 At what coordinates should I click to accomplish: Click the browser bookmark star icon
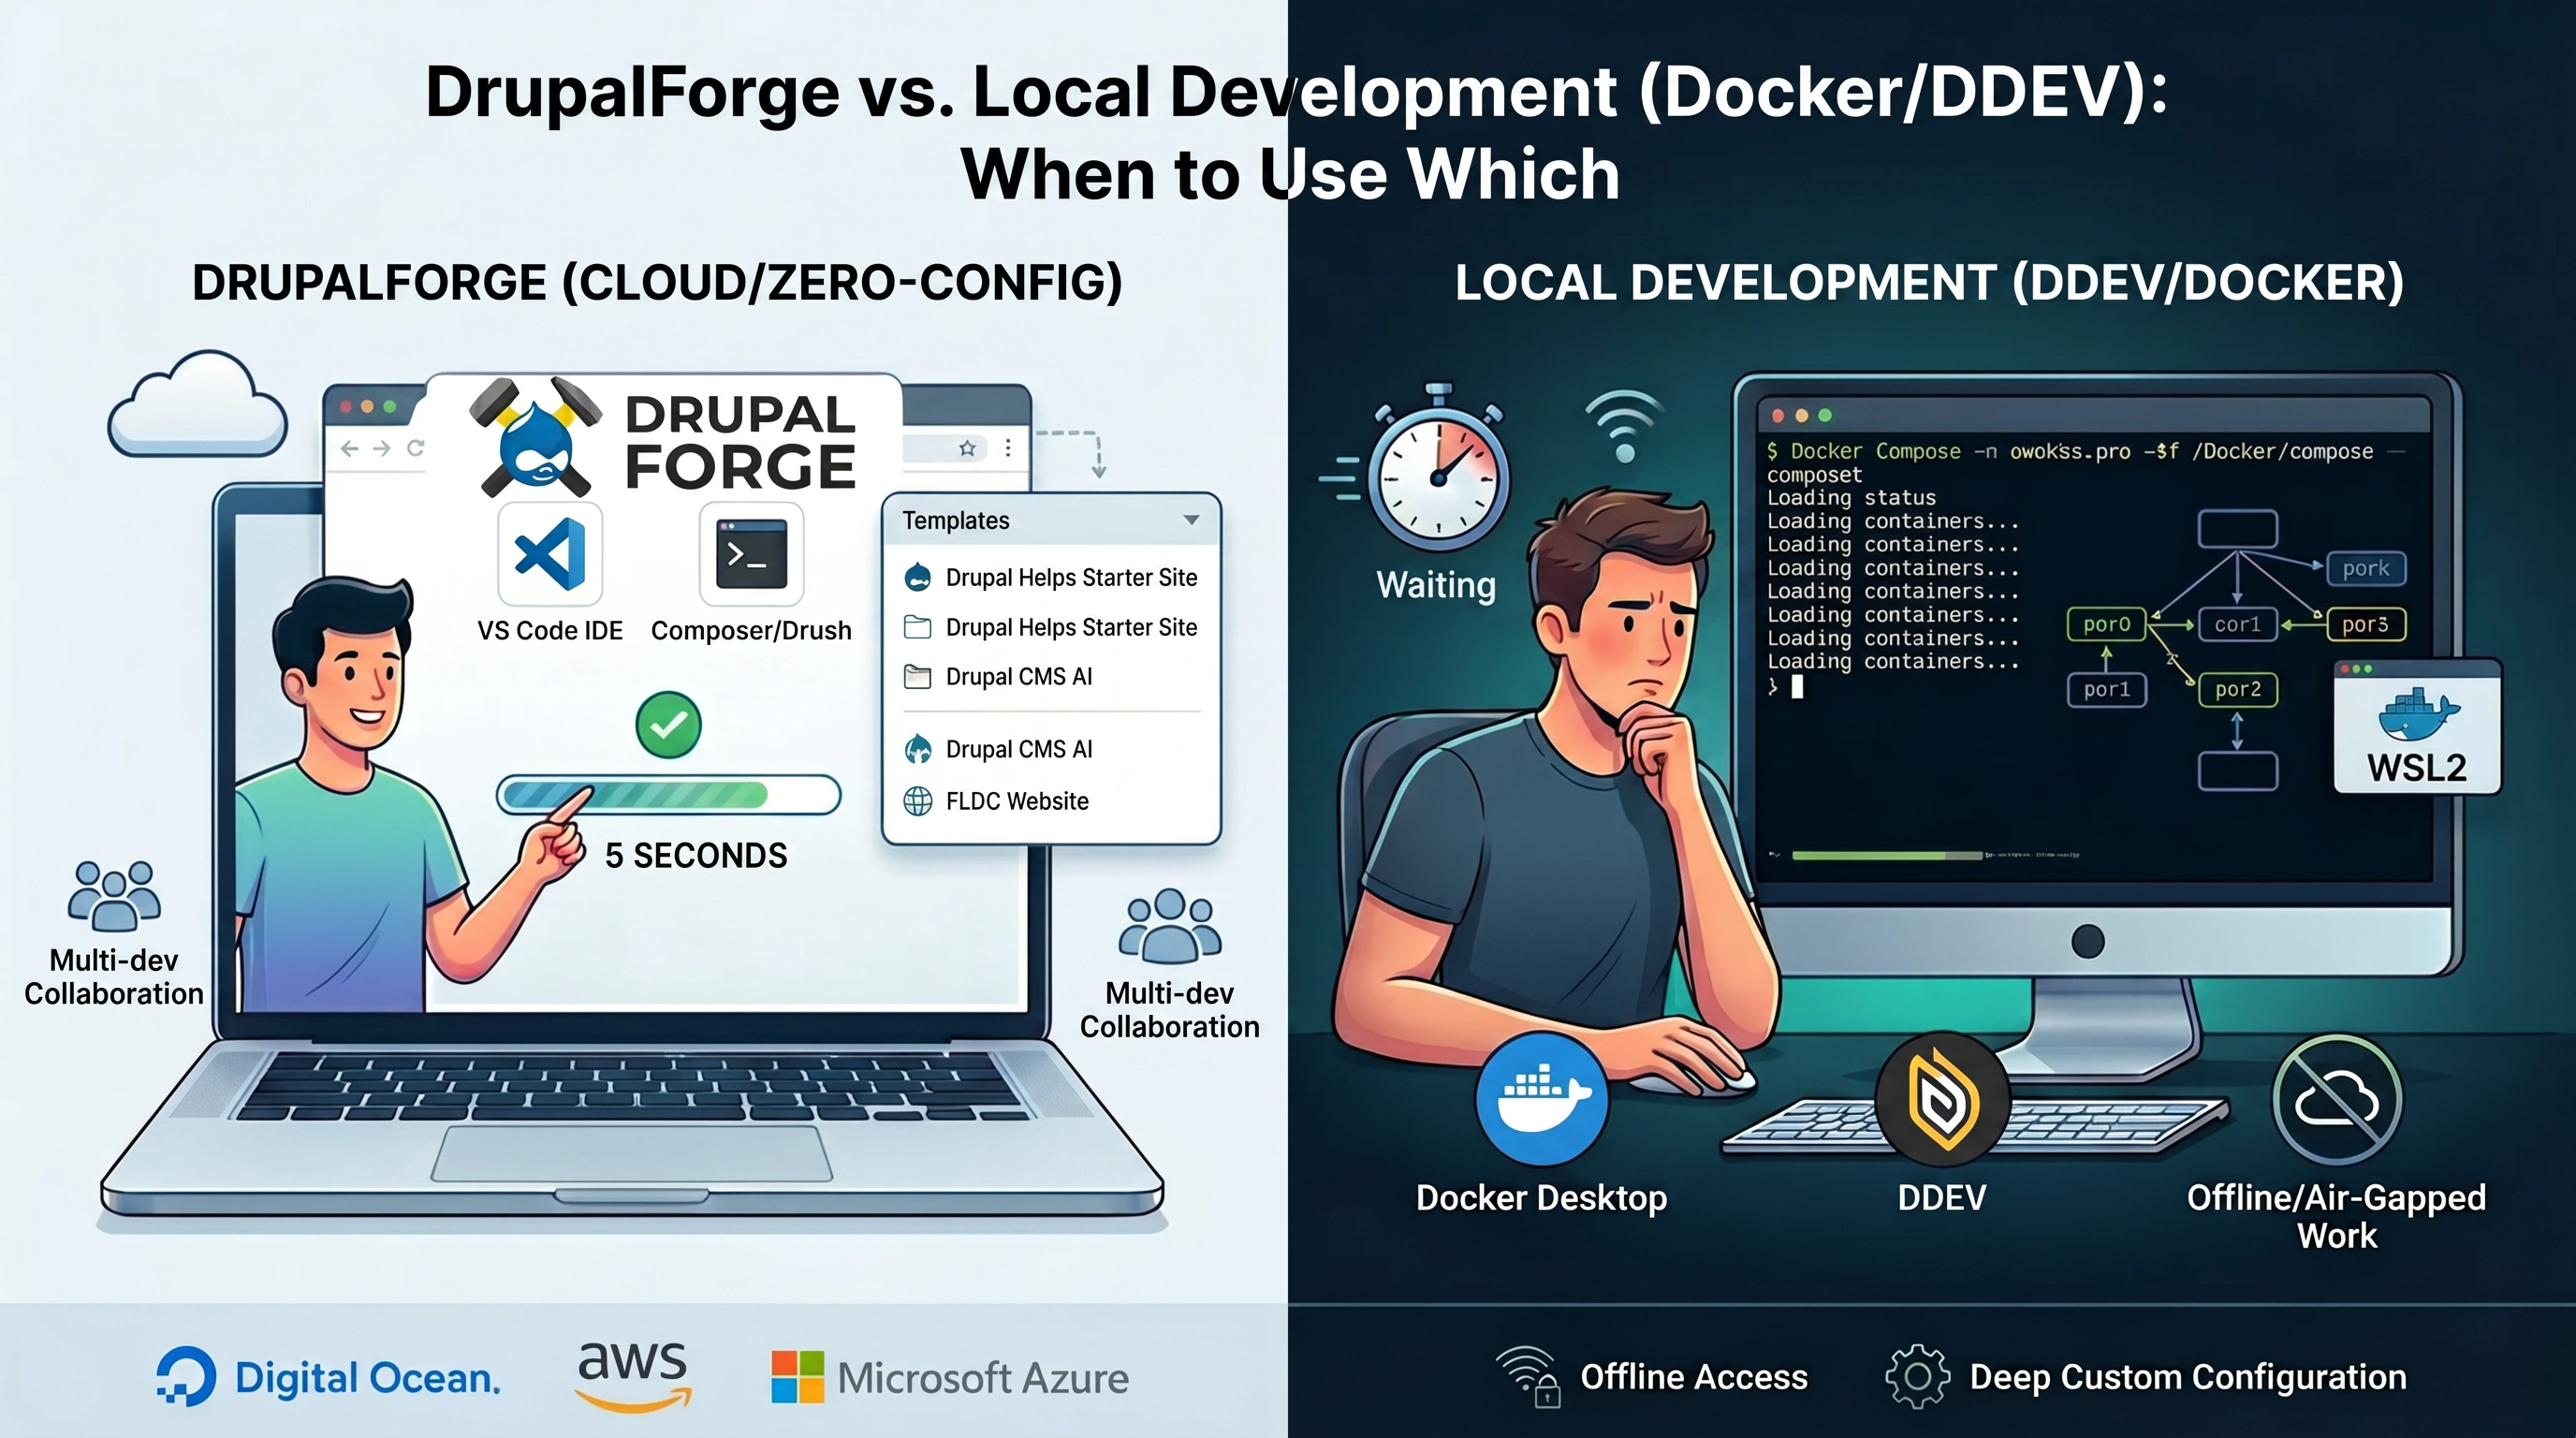click(967, 448)
